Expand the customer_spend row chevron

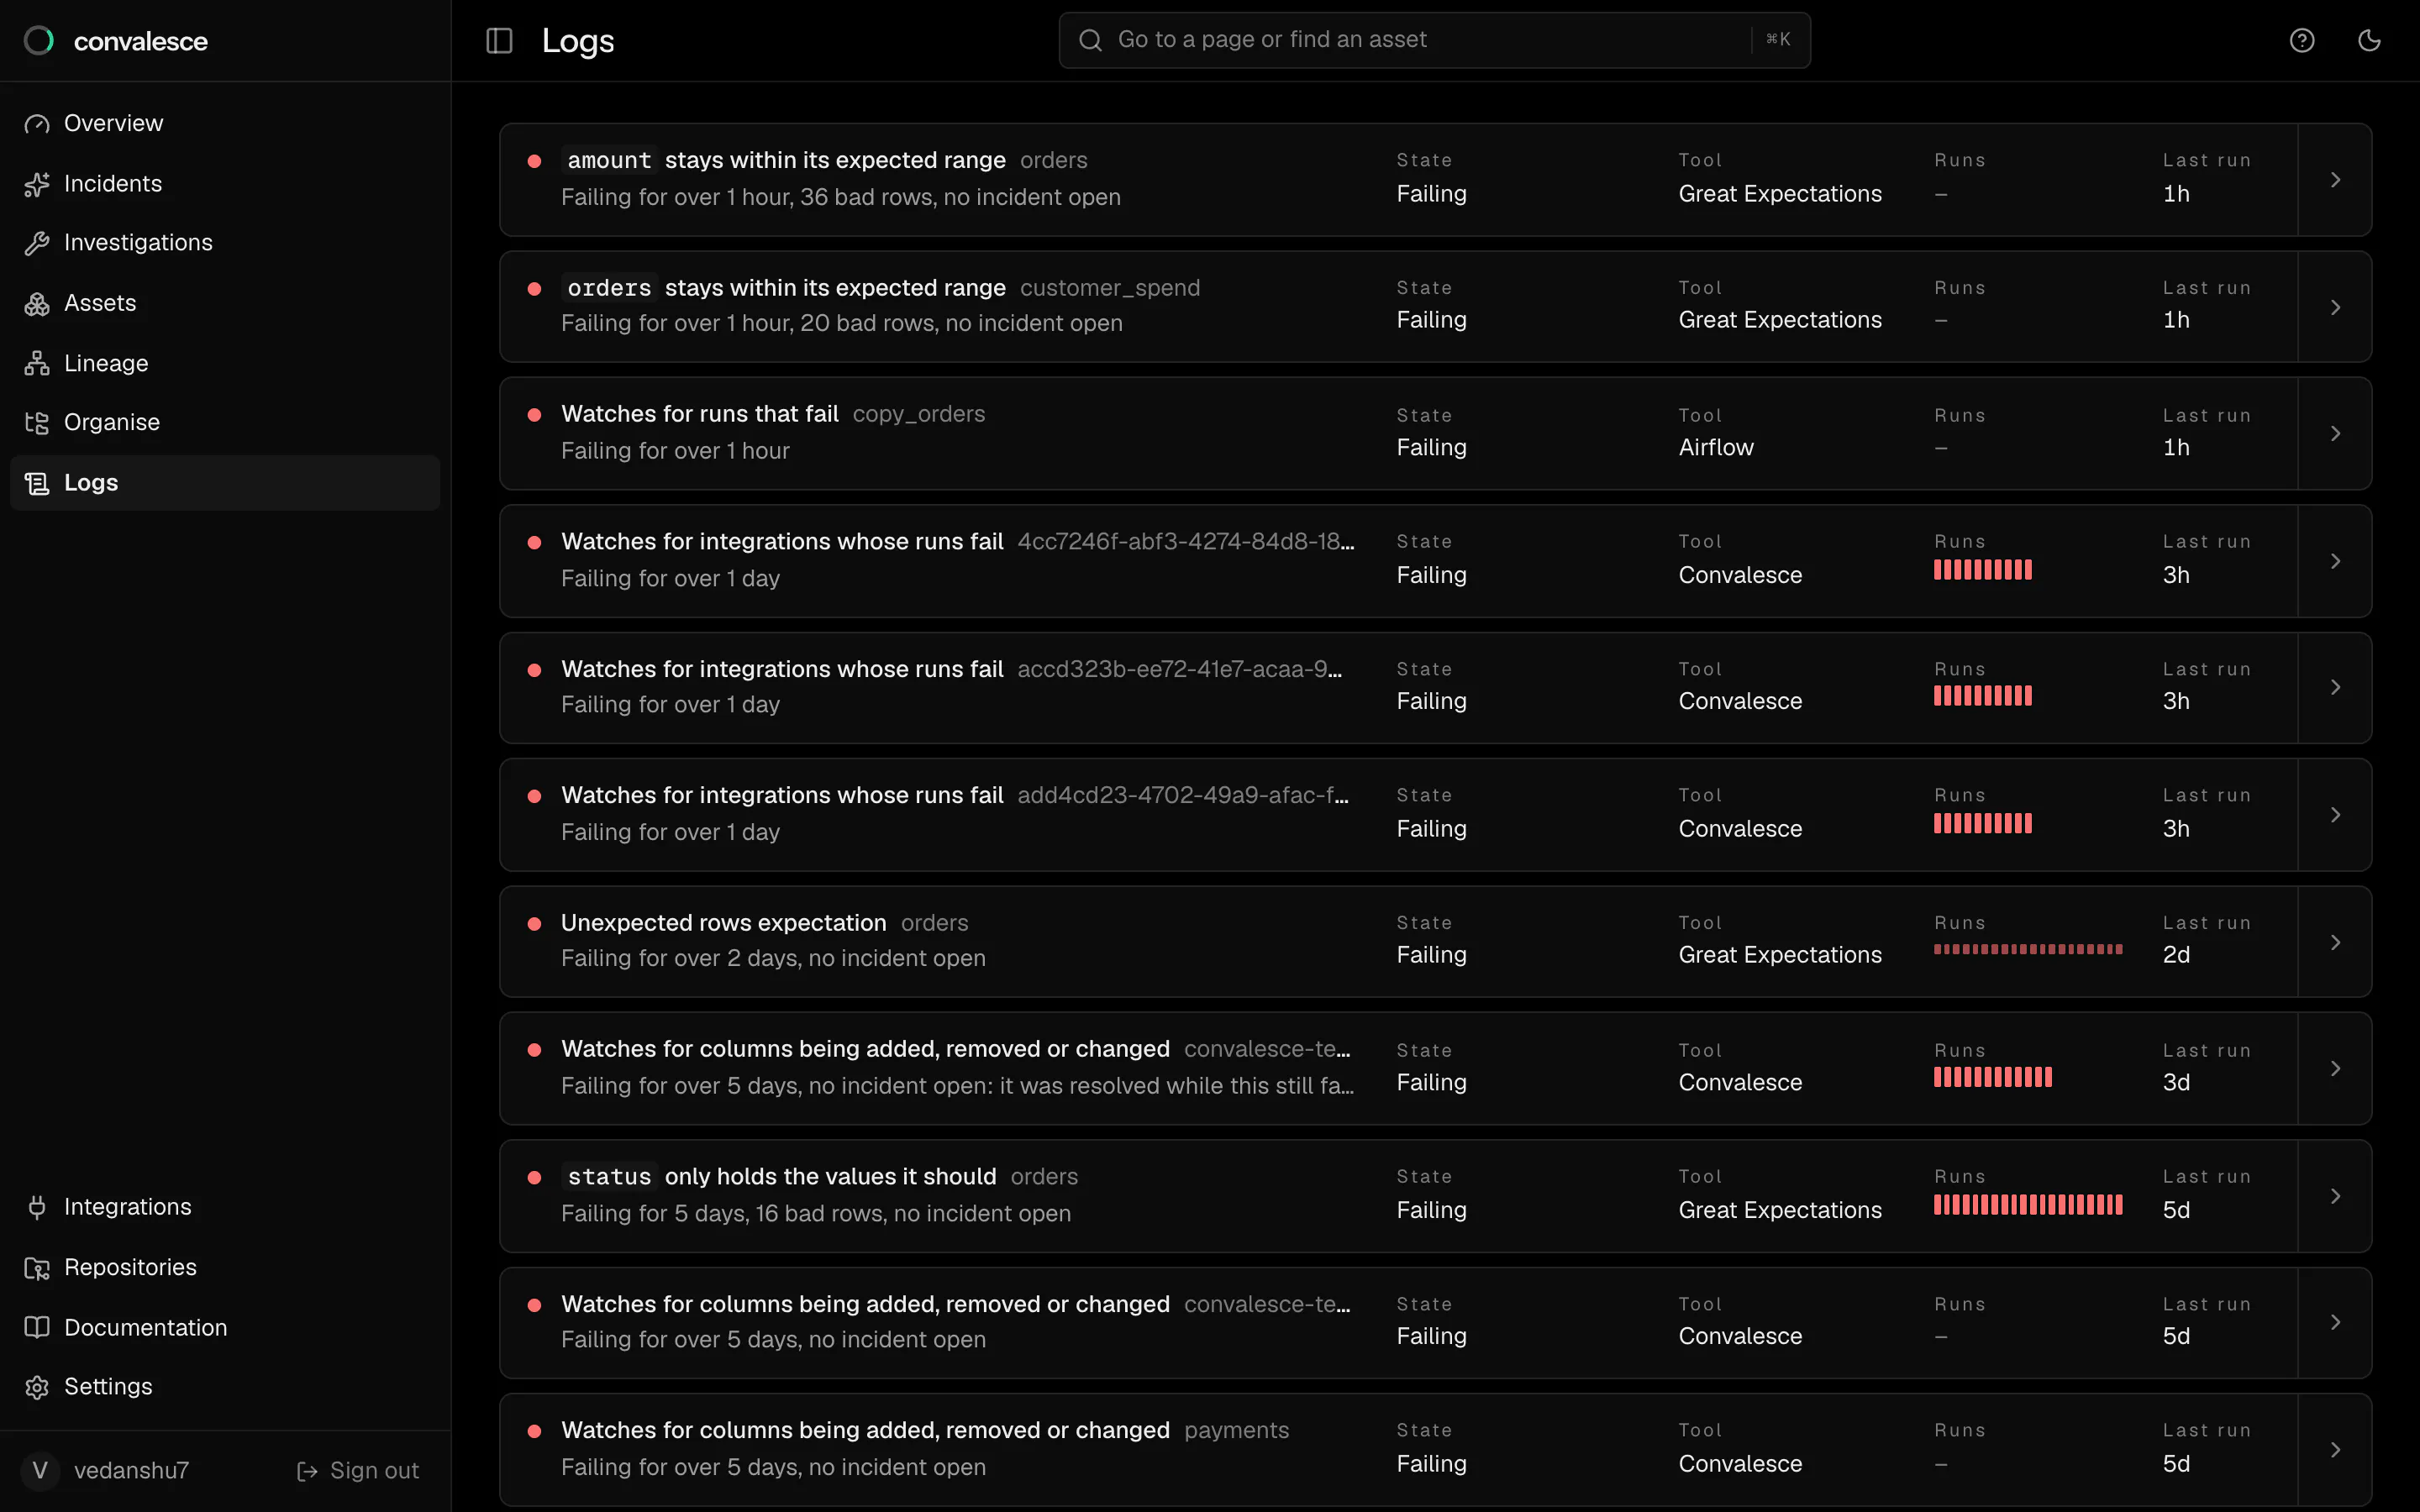tap(2335, 307)
